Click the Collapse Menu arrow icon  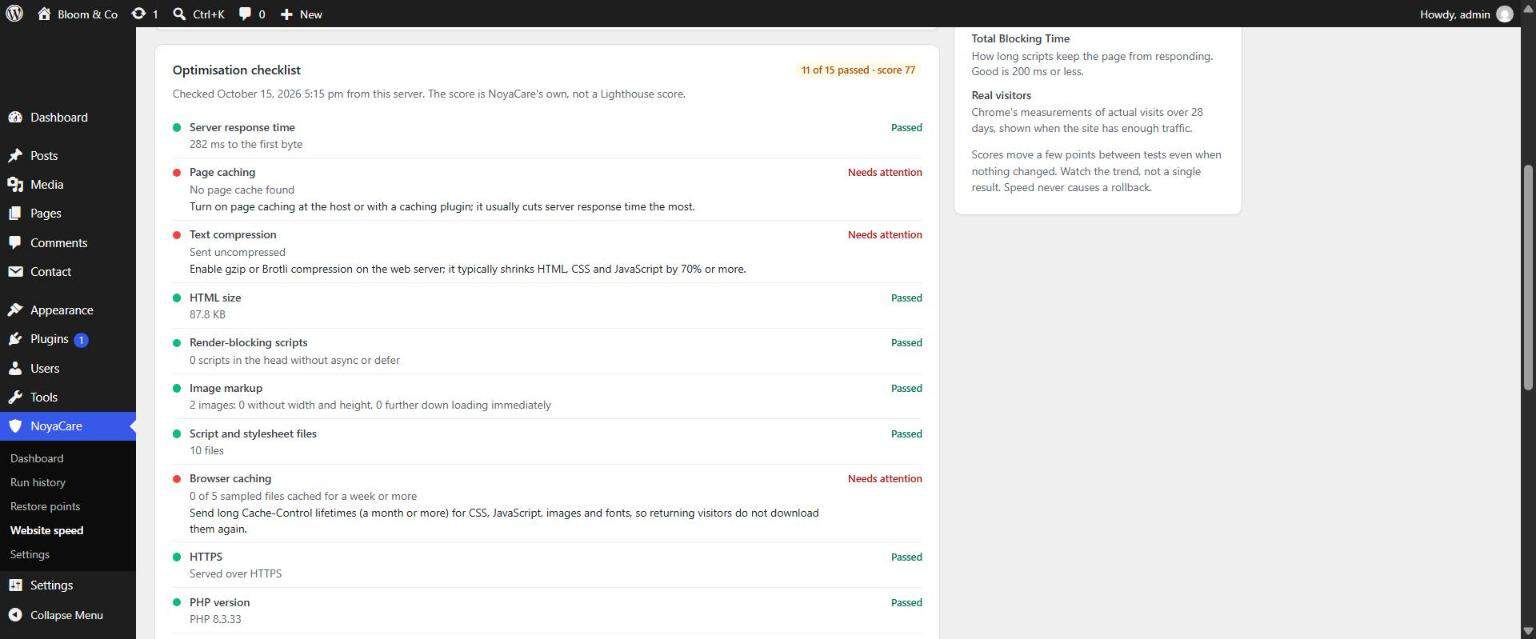pyautogui.click(x=15, y=615)
